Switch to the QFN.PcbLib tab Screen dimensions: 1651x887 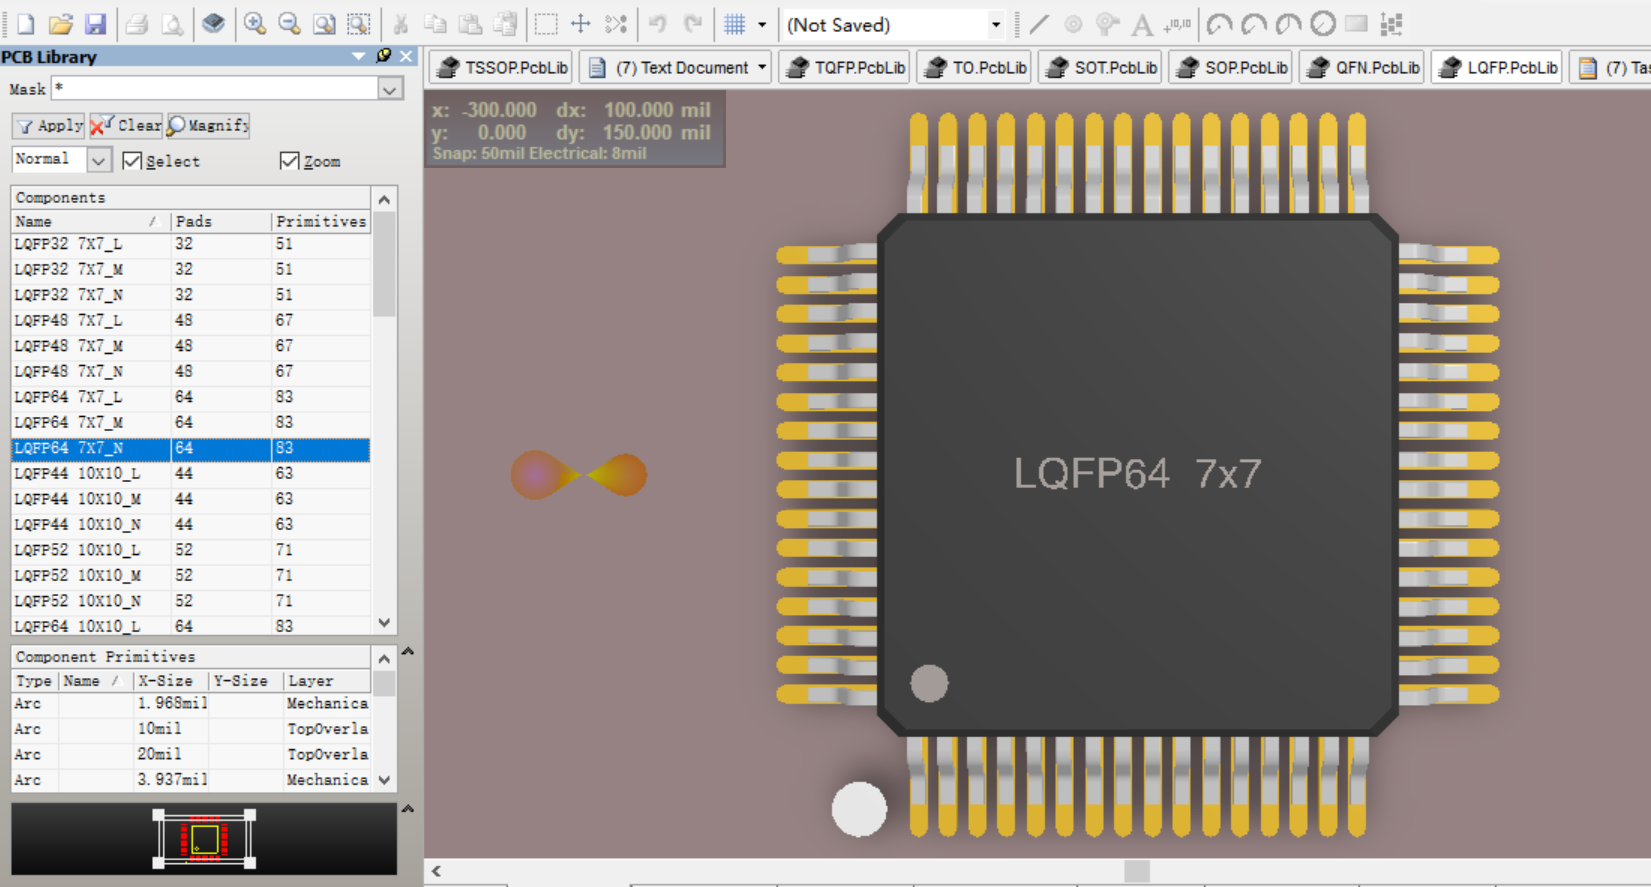pyautogui.click(x=1363, y=67)
